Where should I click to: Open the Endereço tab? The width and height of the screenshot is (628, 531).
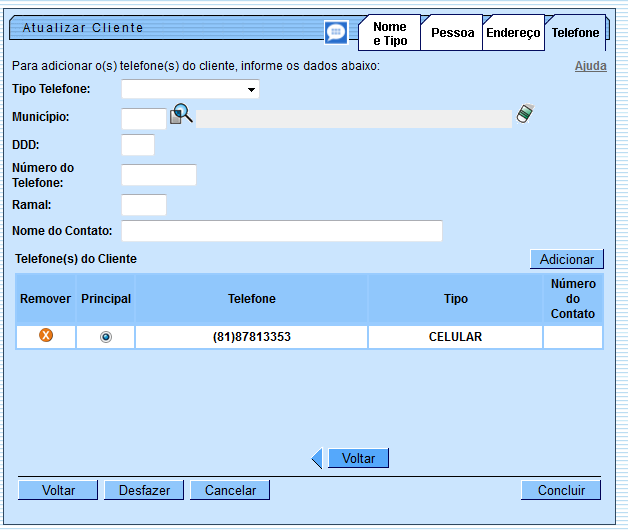513,33
